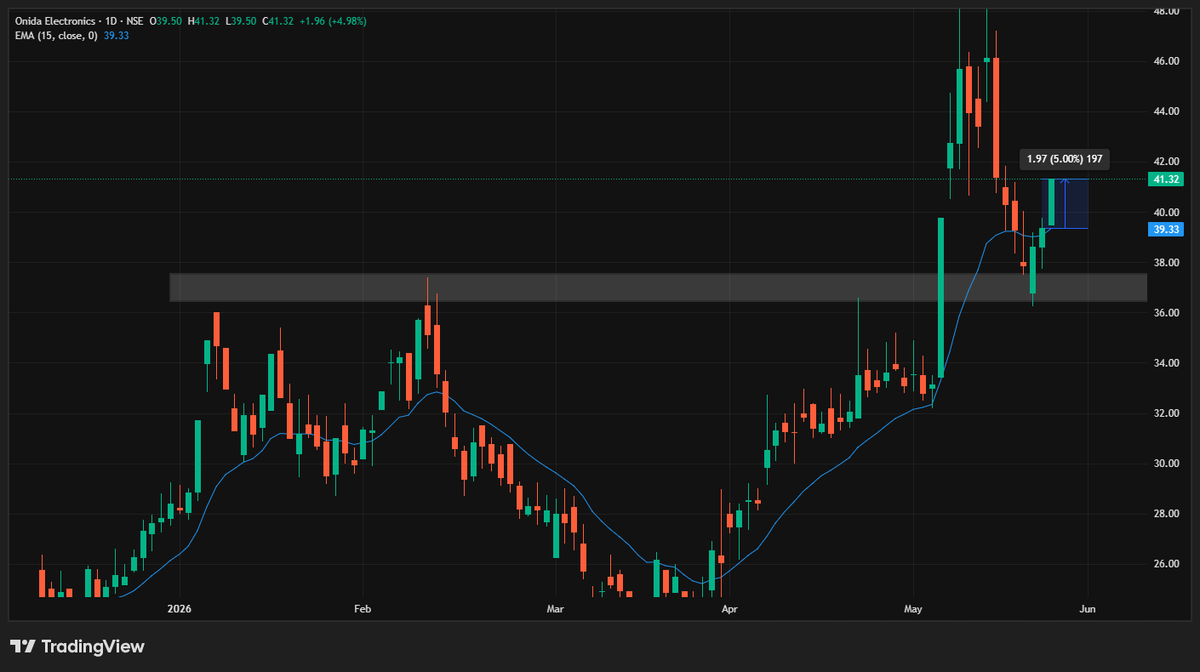
Task: Click the 46.00 price axis label
Action: click(1166, 61)
